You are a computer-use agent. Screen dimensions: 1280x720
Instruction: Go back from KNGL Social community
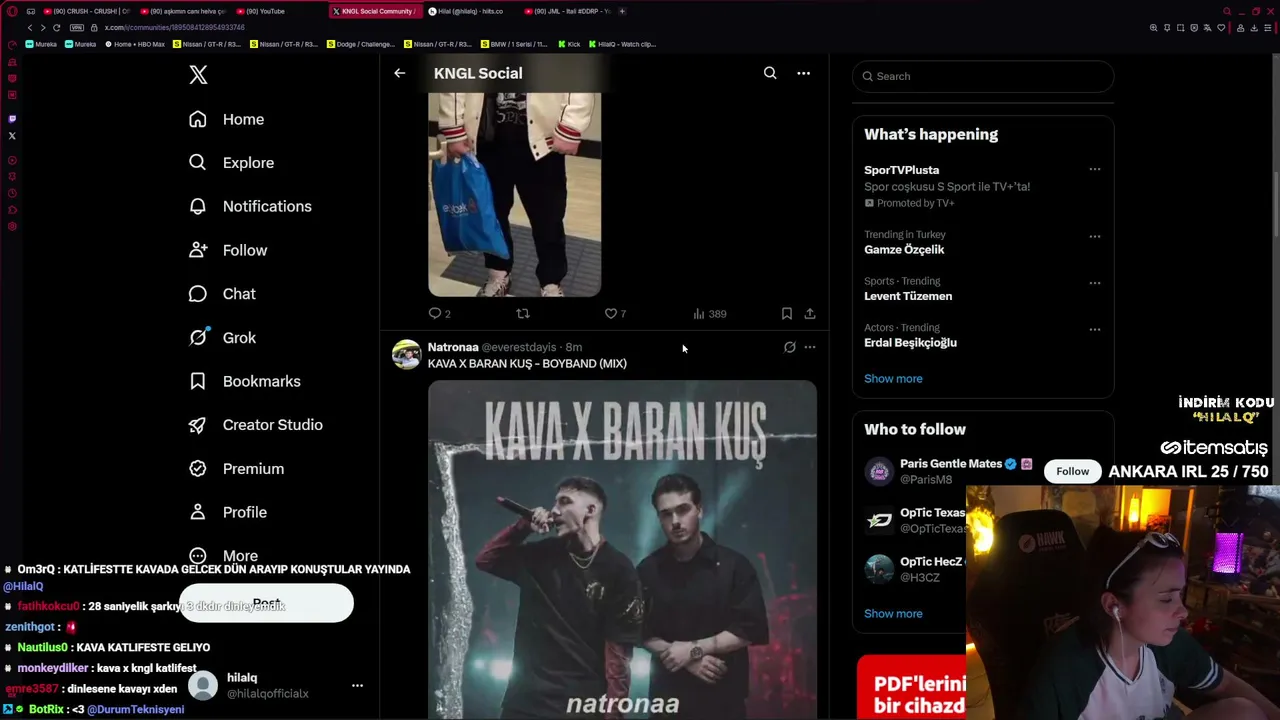[399, 73]
